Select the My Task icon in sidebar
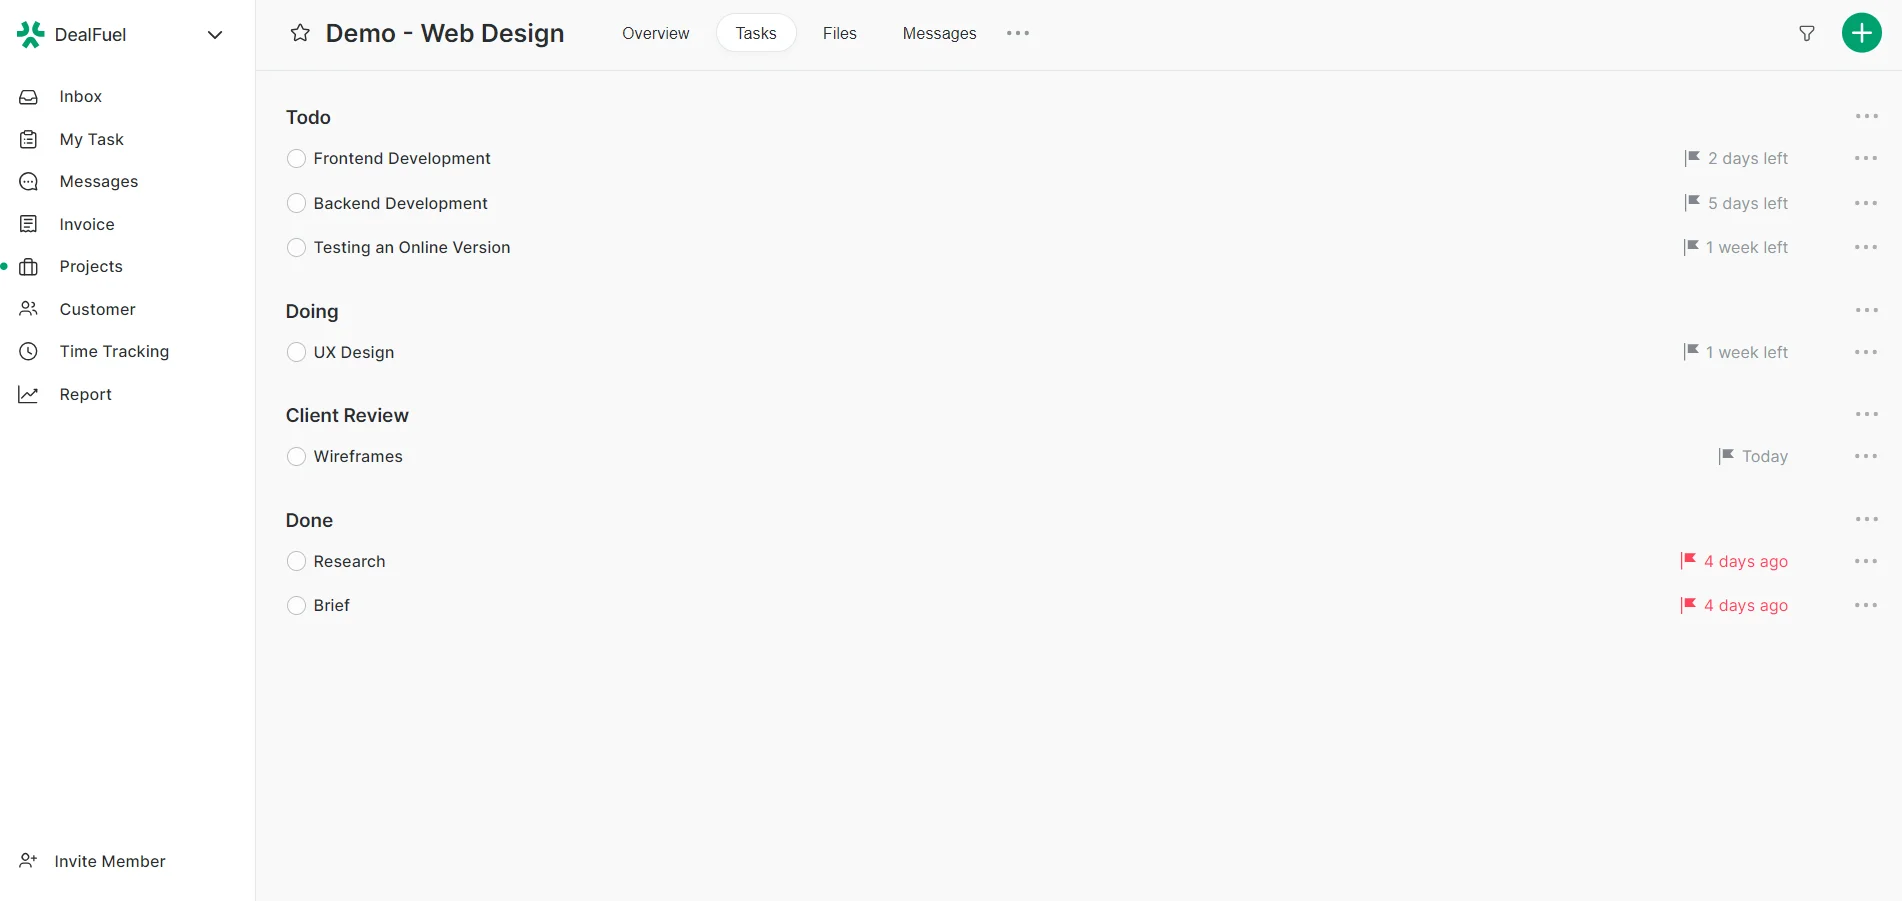This screenshot has height=901, width=1902. point(27,139)
